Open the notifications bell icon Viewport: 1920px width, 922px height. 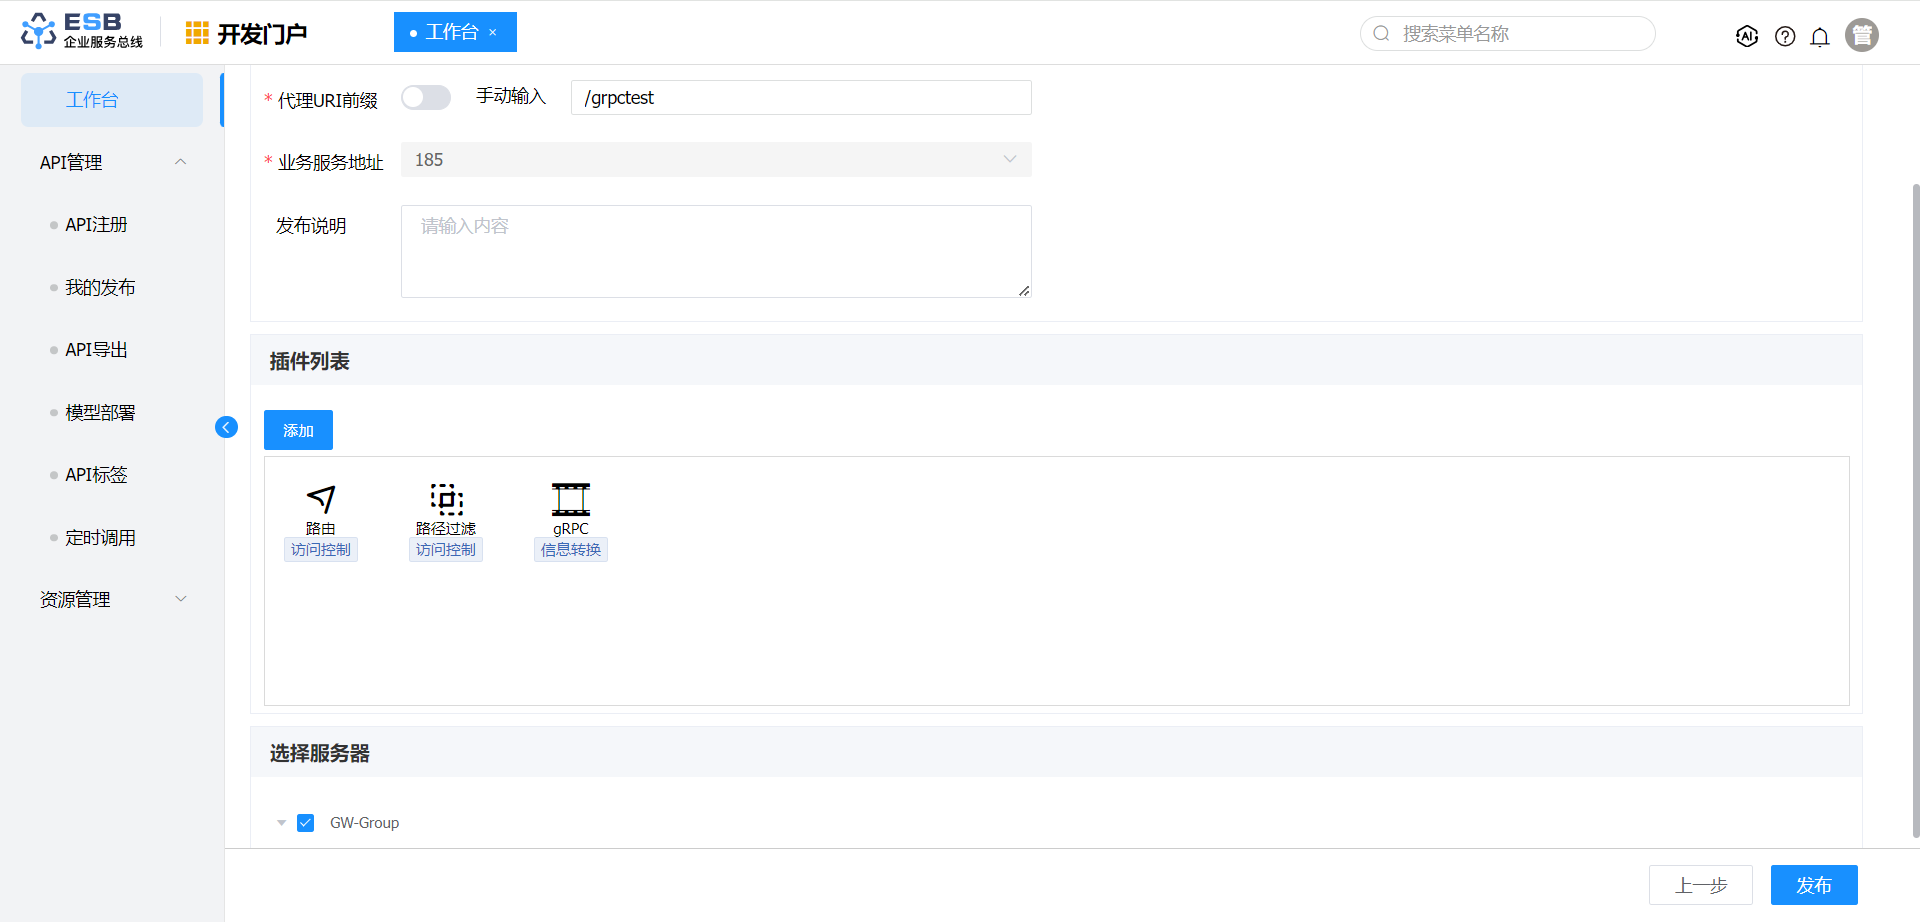tap(1820, 36)
